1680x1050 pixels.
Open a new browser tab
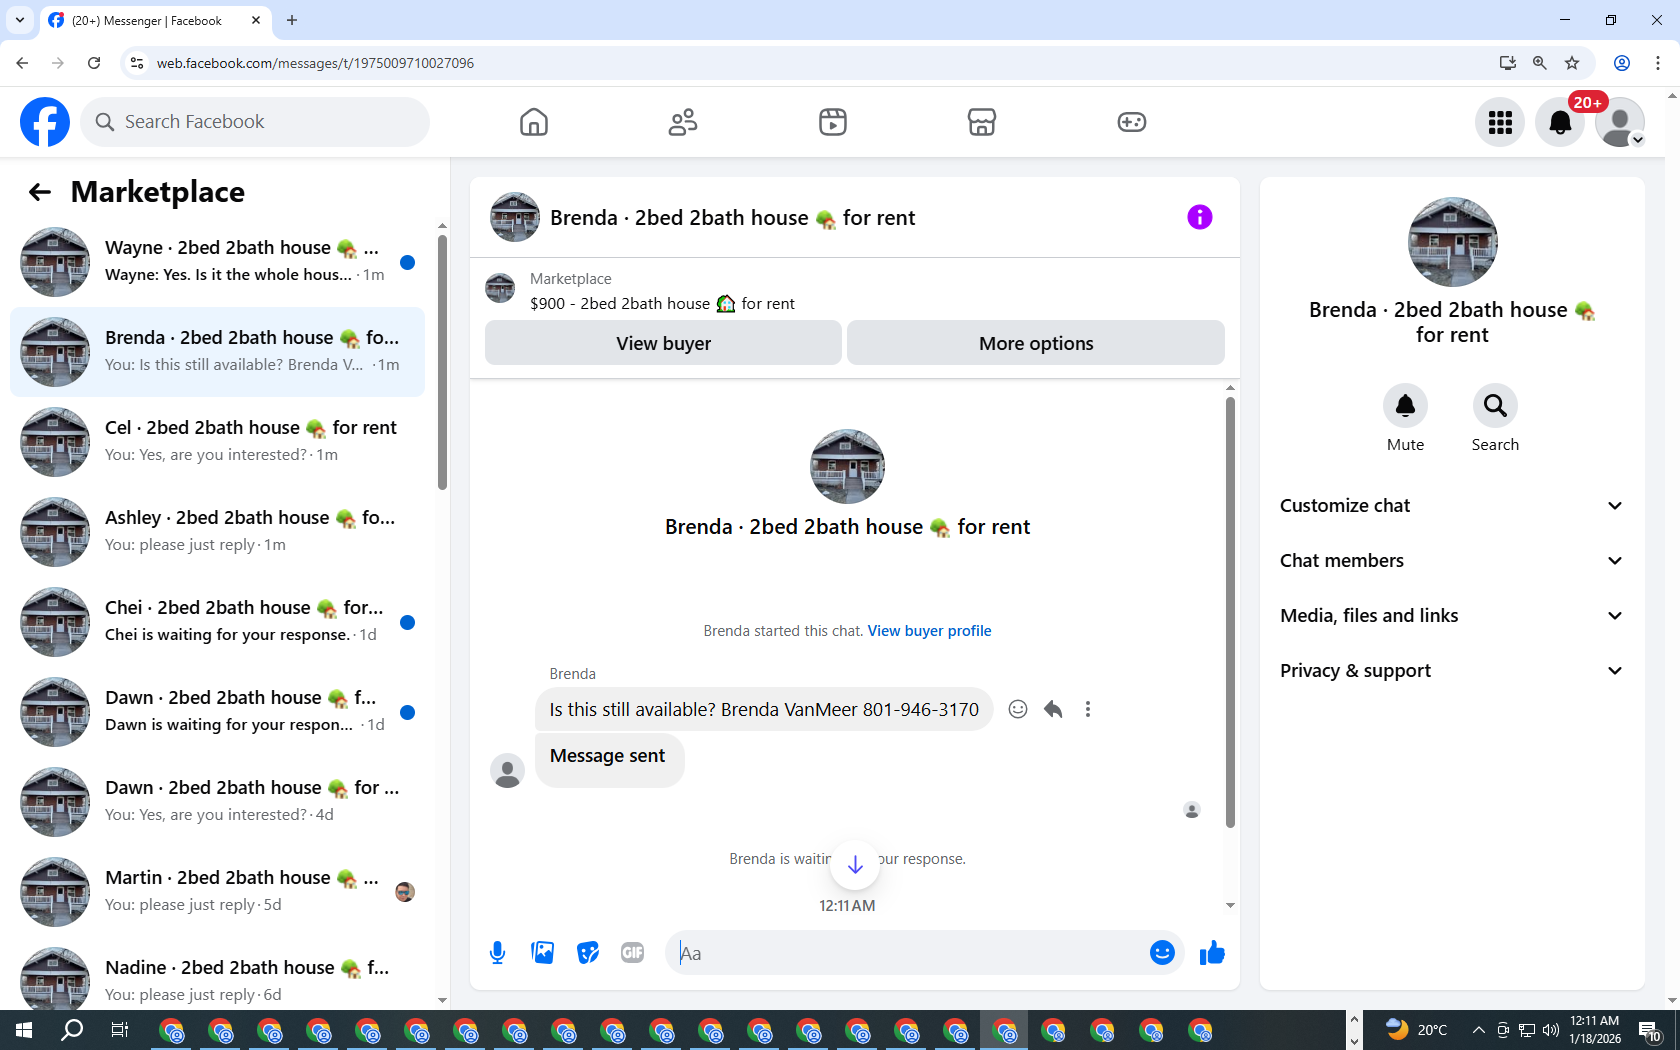pyautogui.click(x=292, y=20)
